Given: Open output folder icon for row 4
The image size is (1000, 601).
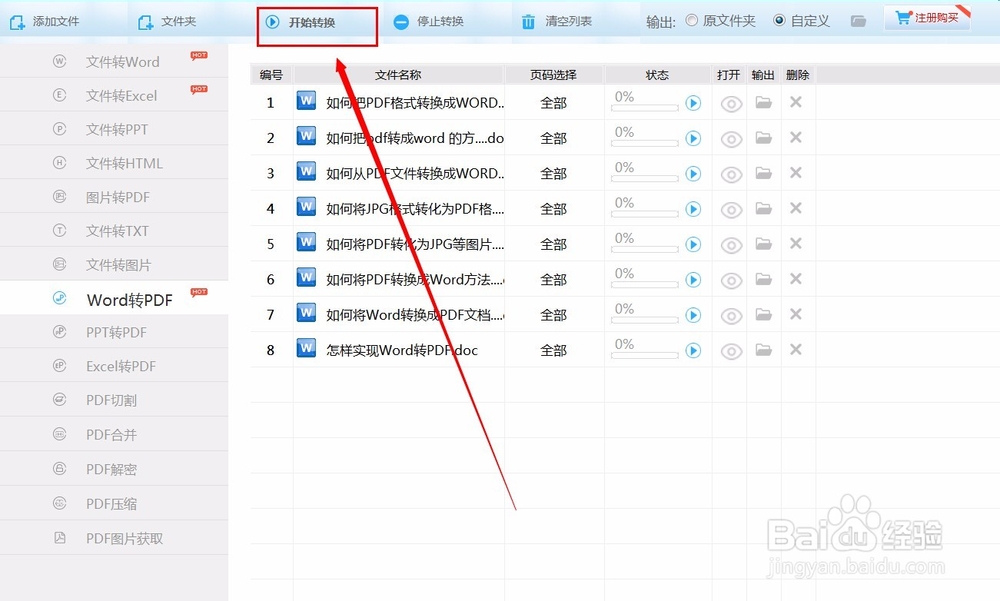Looking at the screenshot, I should [763, 209].
